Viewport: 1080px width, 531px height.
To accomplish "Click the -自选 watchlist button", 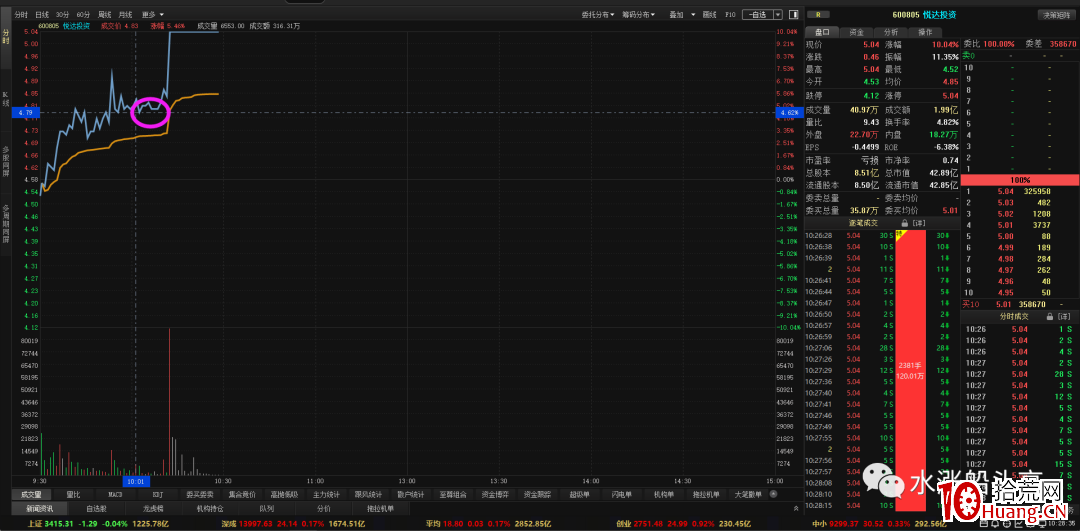I will 759,14.
